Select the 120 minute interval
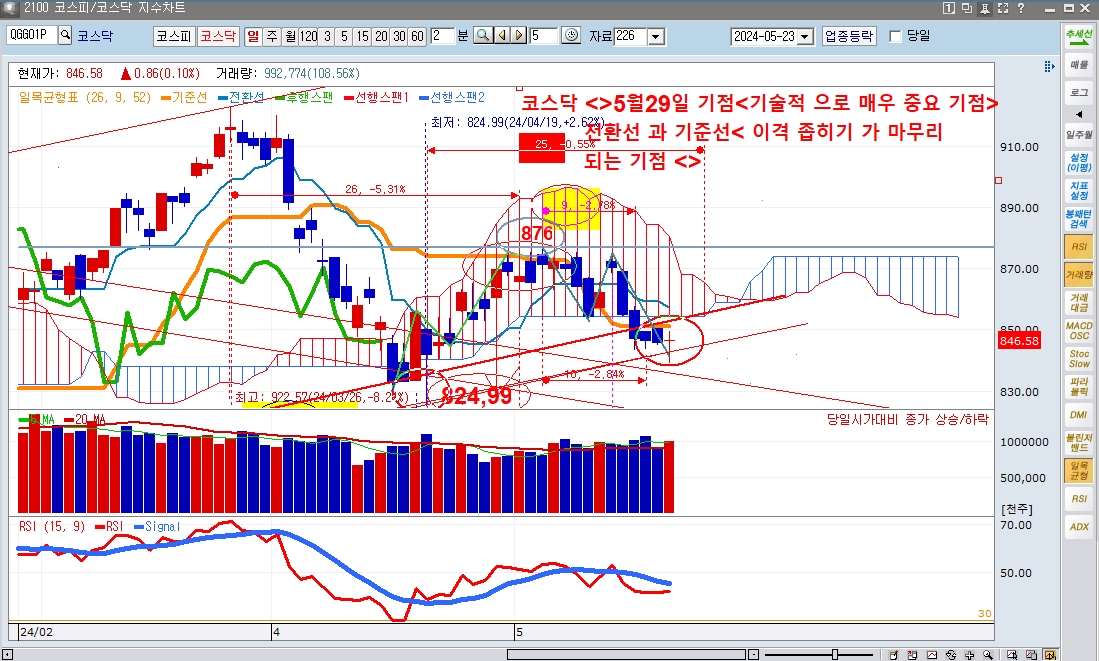This screenshot has width=1099, height=661. pos(308,36)
